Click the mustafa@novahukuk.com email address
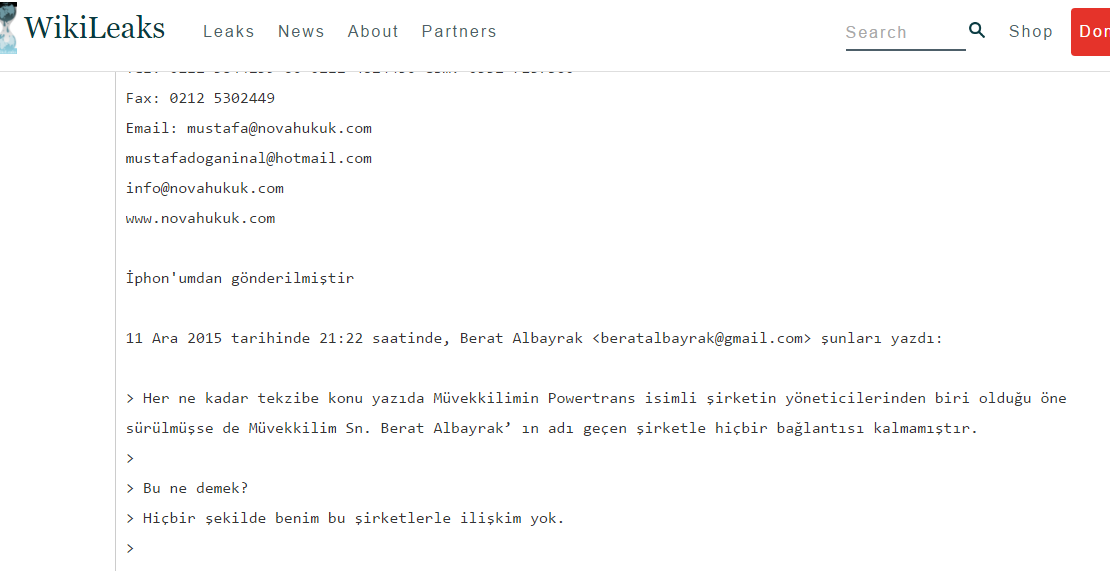Viewport: 1110px width, 571px height. 279,128
